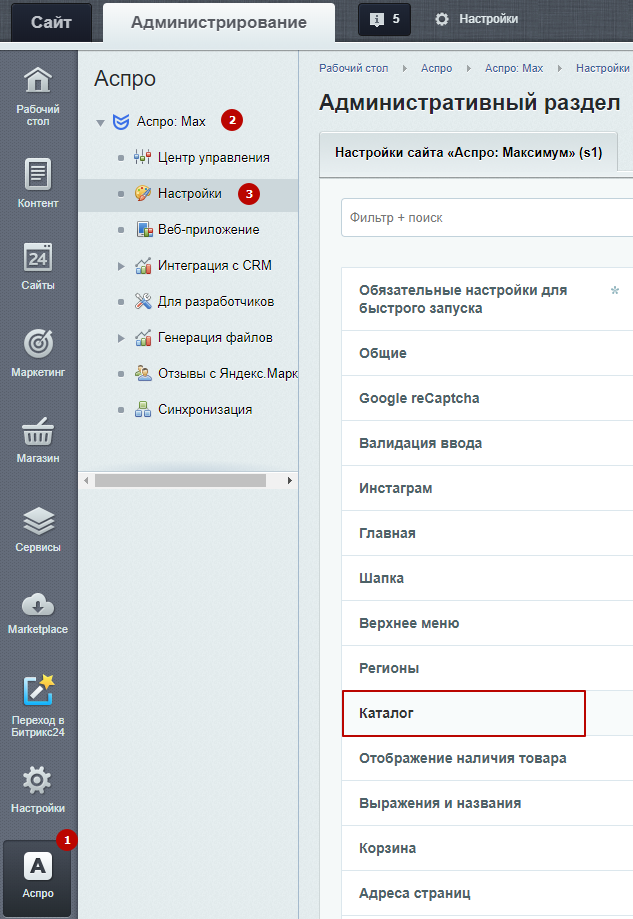Click the tree scrollbar left arrow
Screen dimensions: 633x919
pyautogui.click(x=86, y=481)
